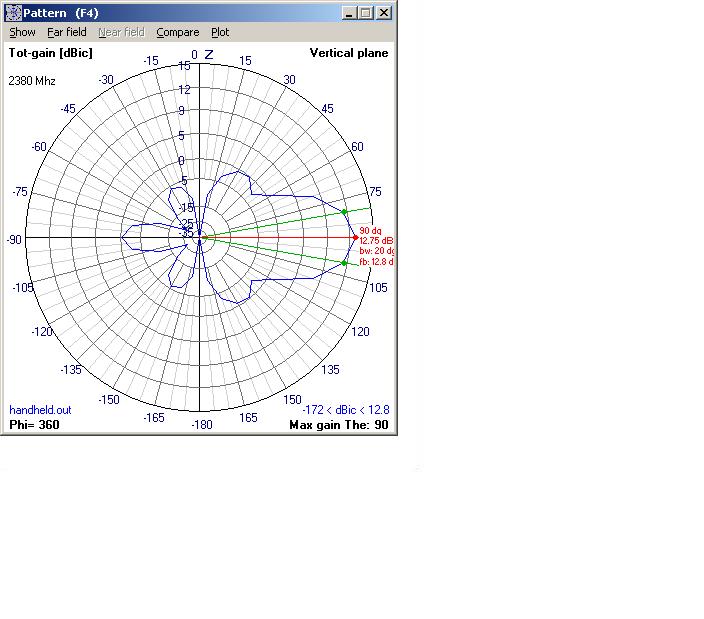Open the Compare menu
This screenshot has width=704, height=619.
177,32
